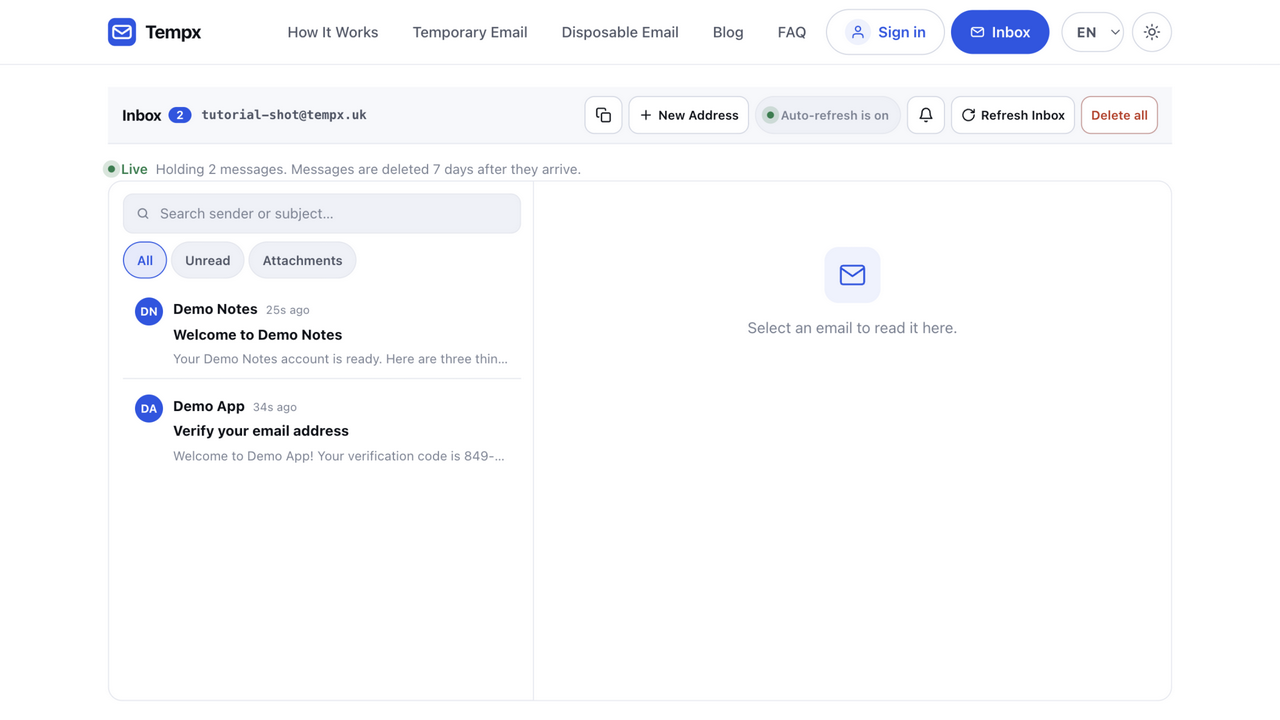Click the 34s ago timestamp

[x=275, y=407]
